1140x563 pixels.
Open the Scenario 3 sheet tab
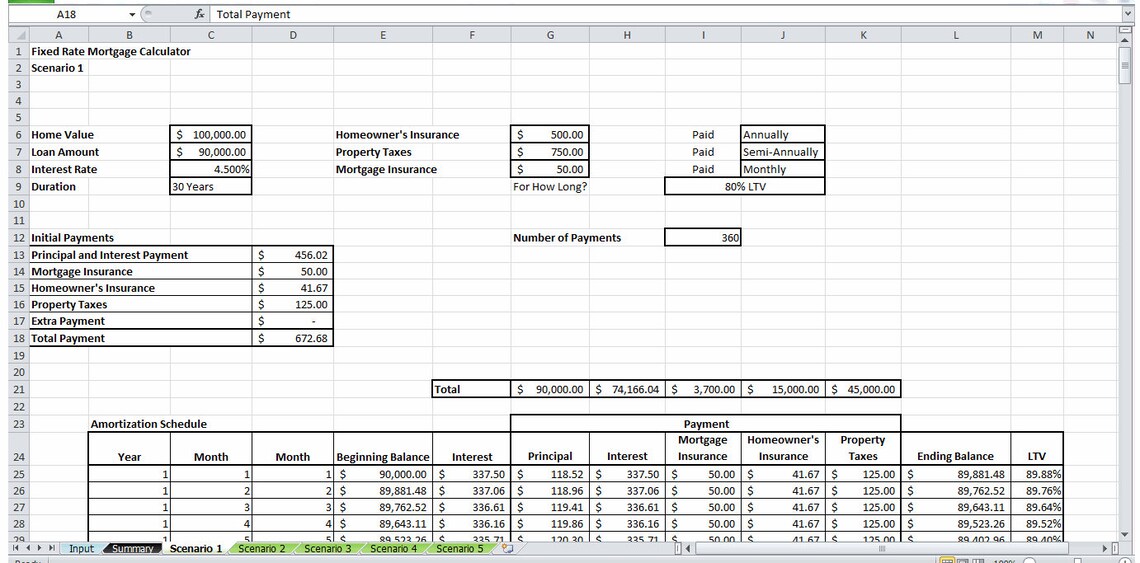(327, 548)
